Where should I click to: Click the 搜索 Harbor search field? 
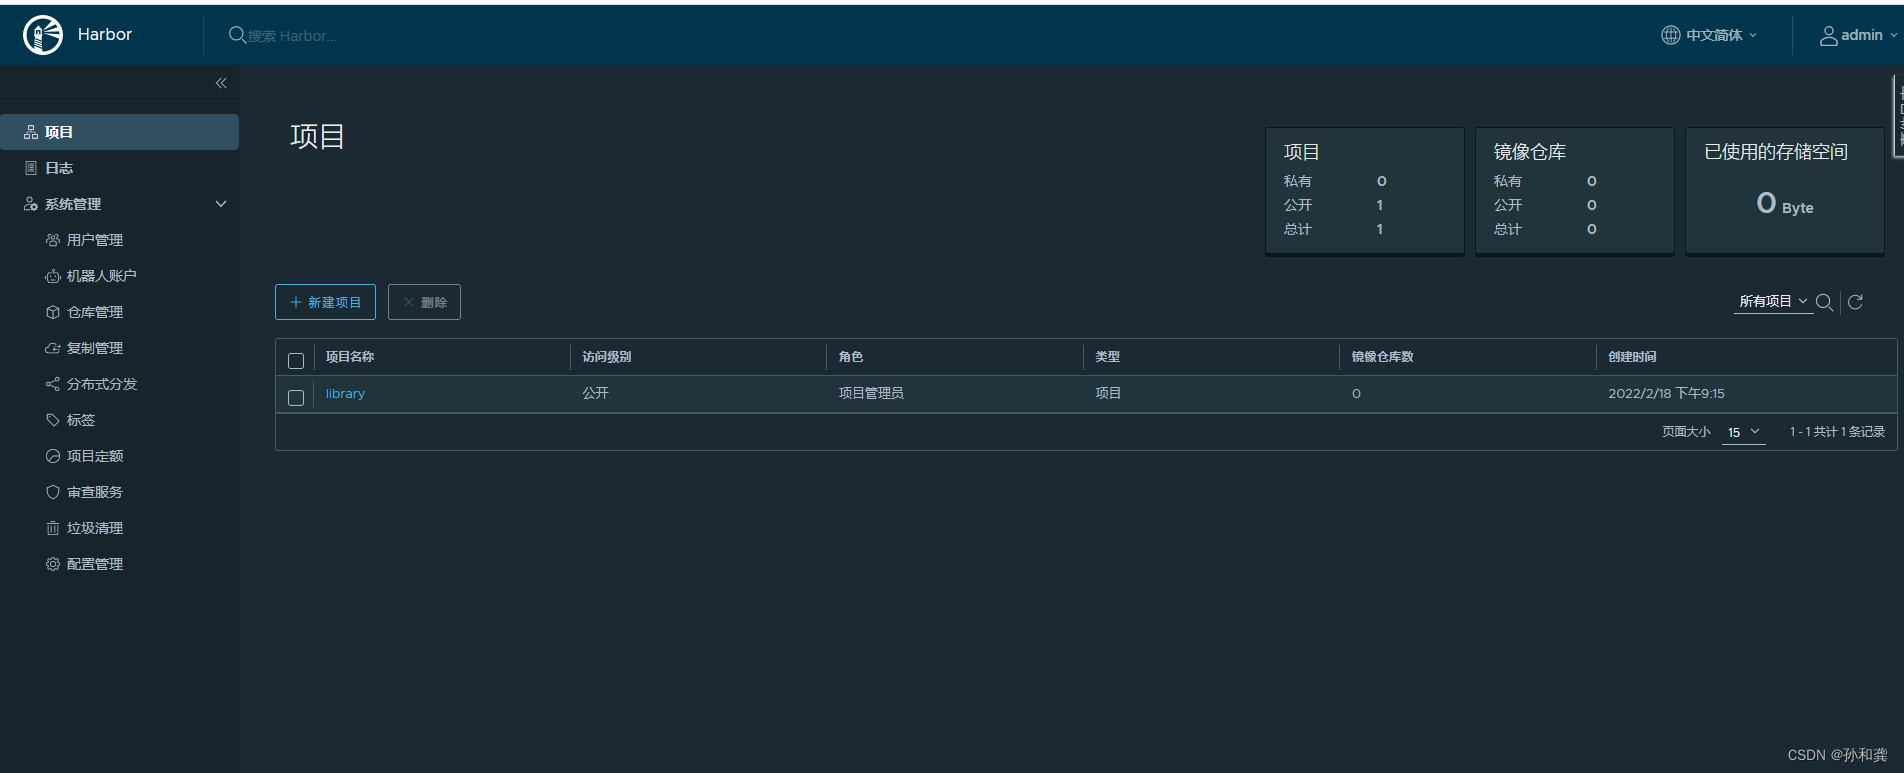click(292, 36)
